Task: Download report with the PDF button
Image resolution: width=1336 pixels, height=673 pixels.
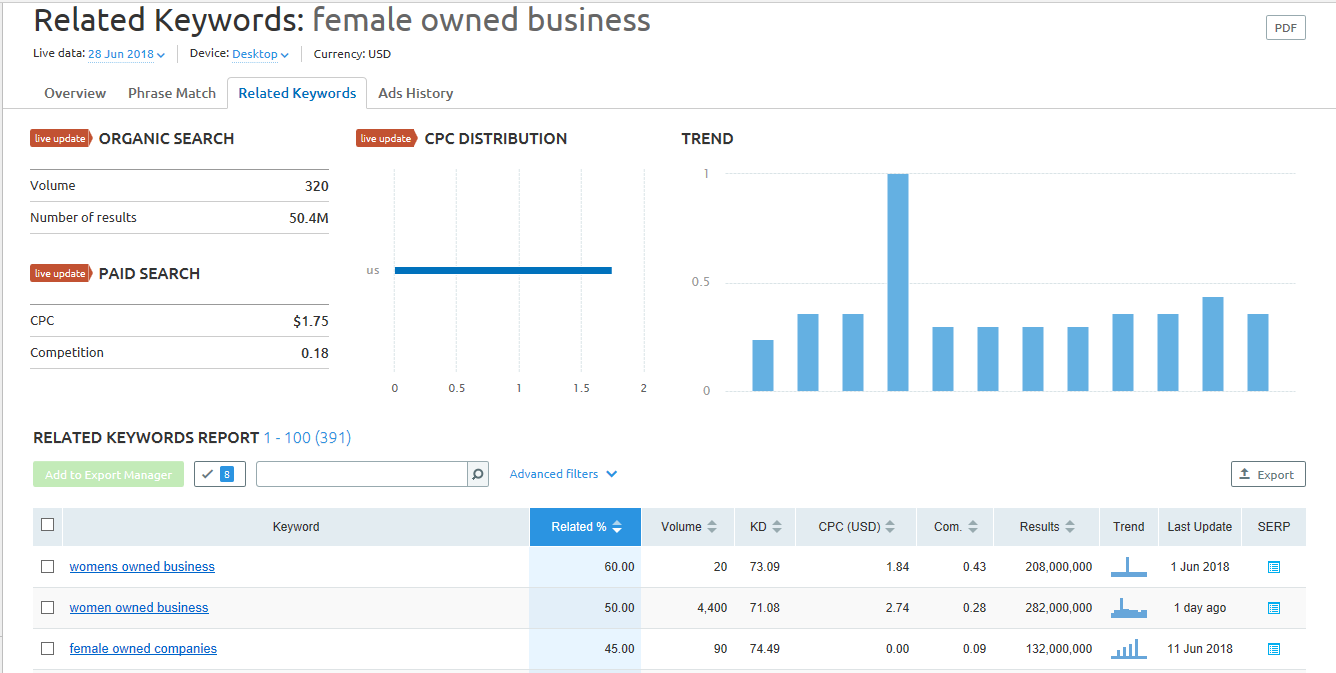Action: pos(1285,28)
